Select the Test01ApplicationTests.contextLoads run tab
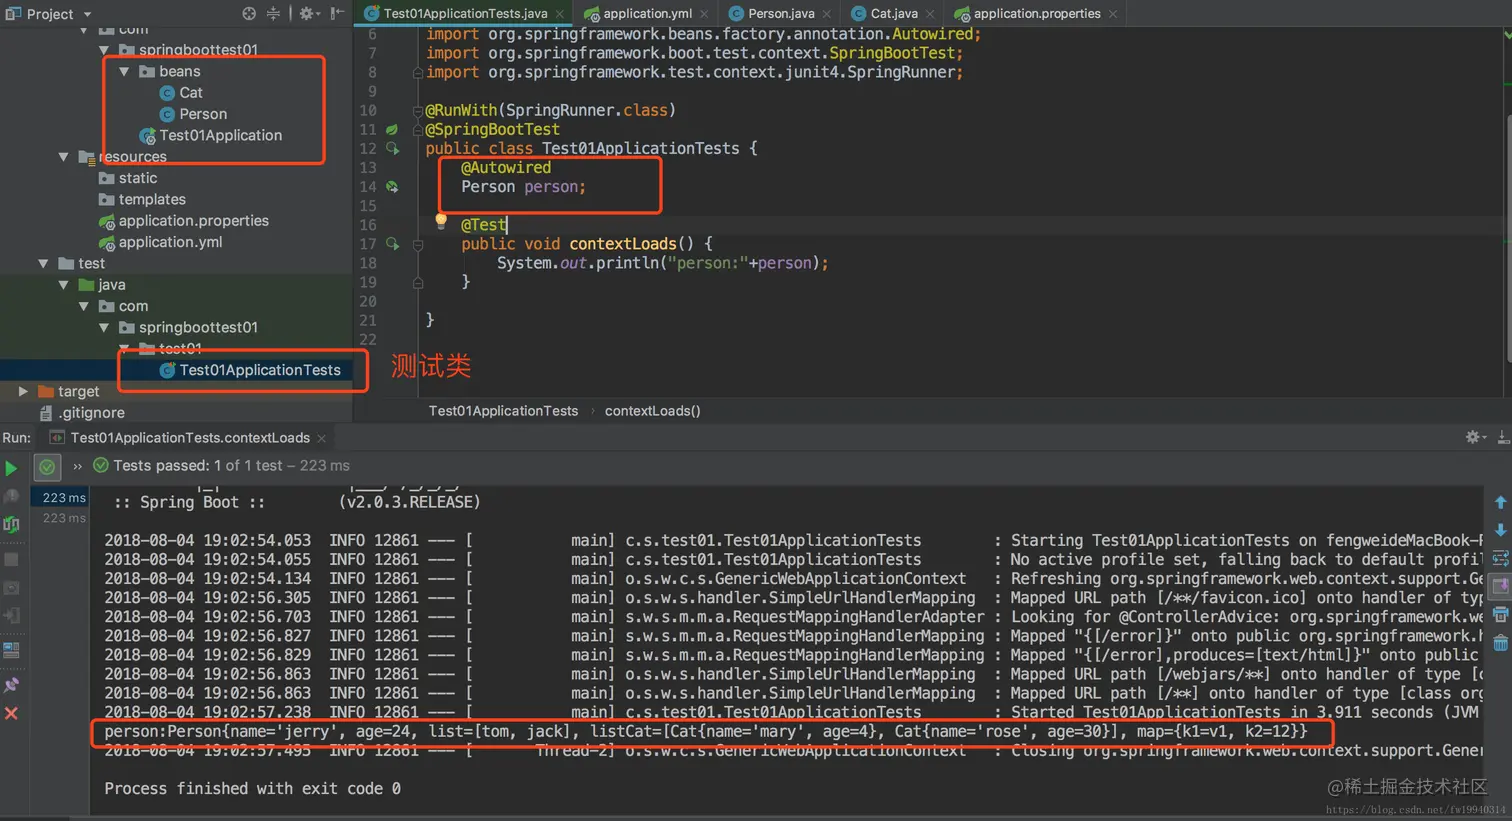 190,438
